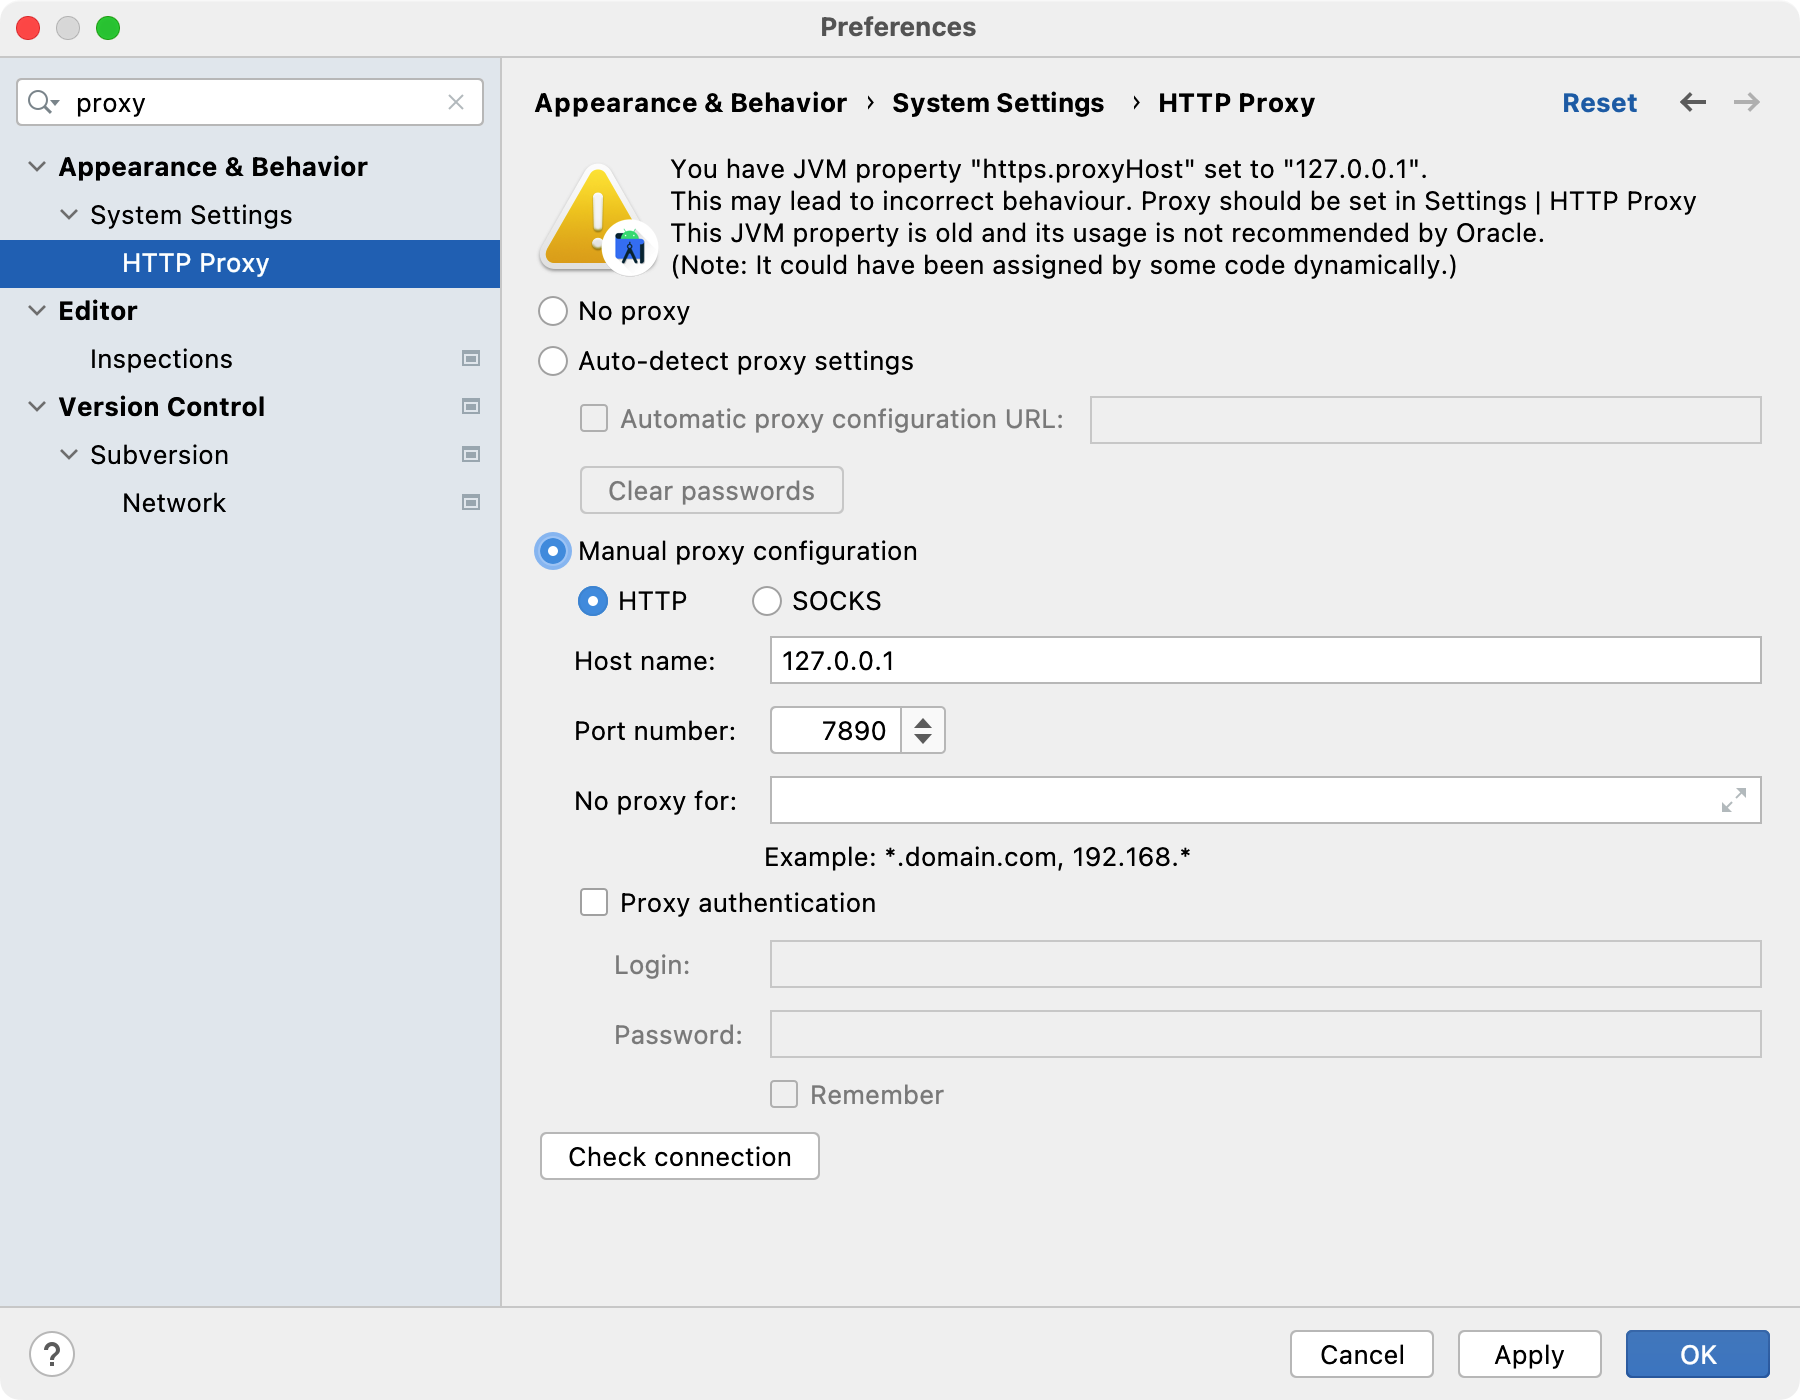Click the Password text field
Image resolution: width=1800 pixels, height=1400 pixels.
pos(1266,1034)
